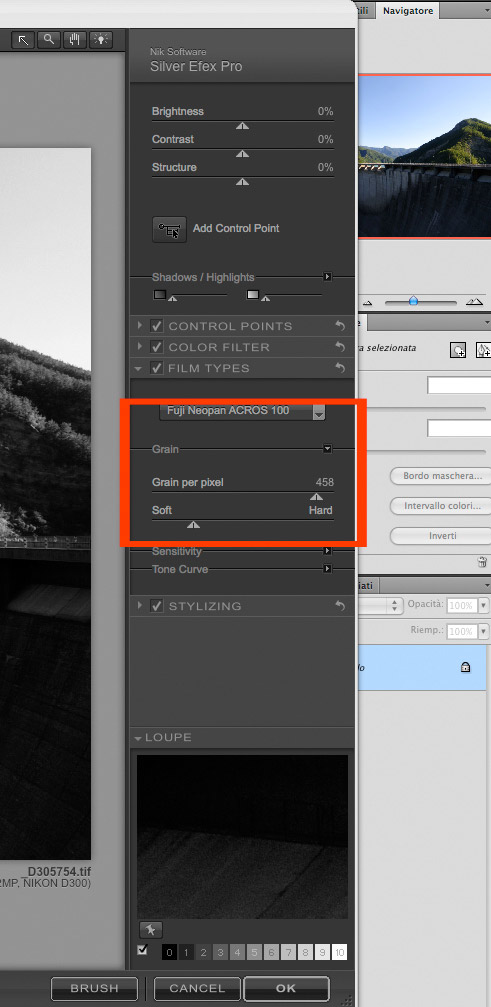
Task: Click the Riemp. value field
Action: (462, 631)
